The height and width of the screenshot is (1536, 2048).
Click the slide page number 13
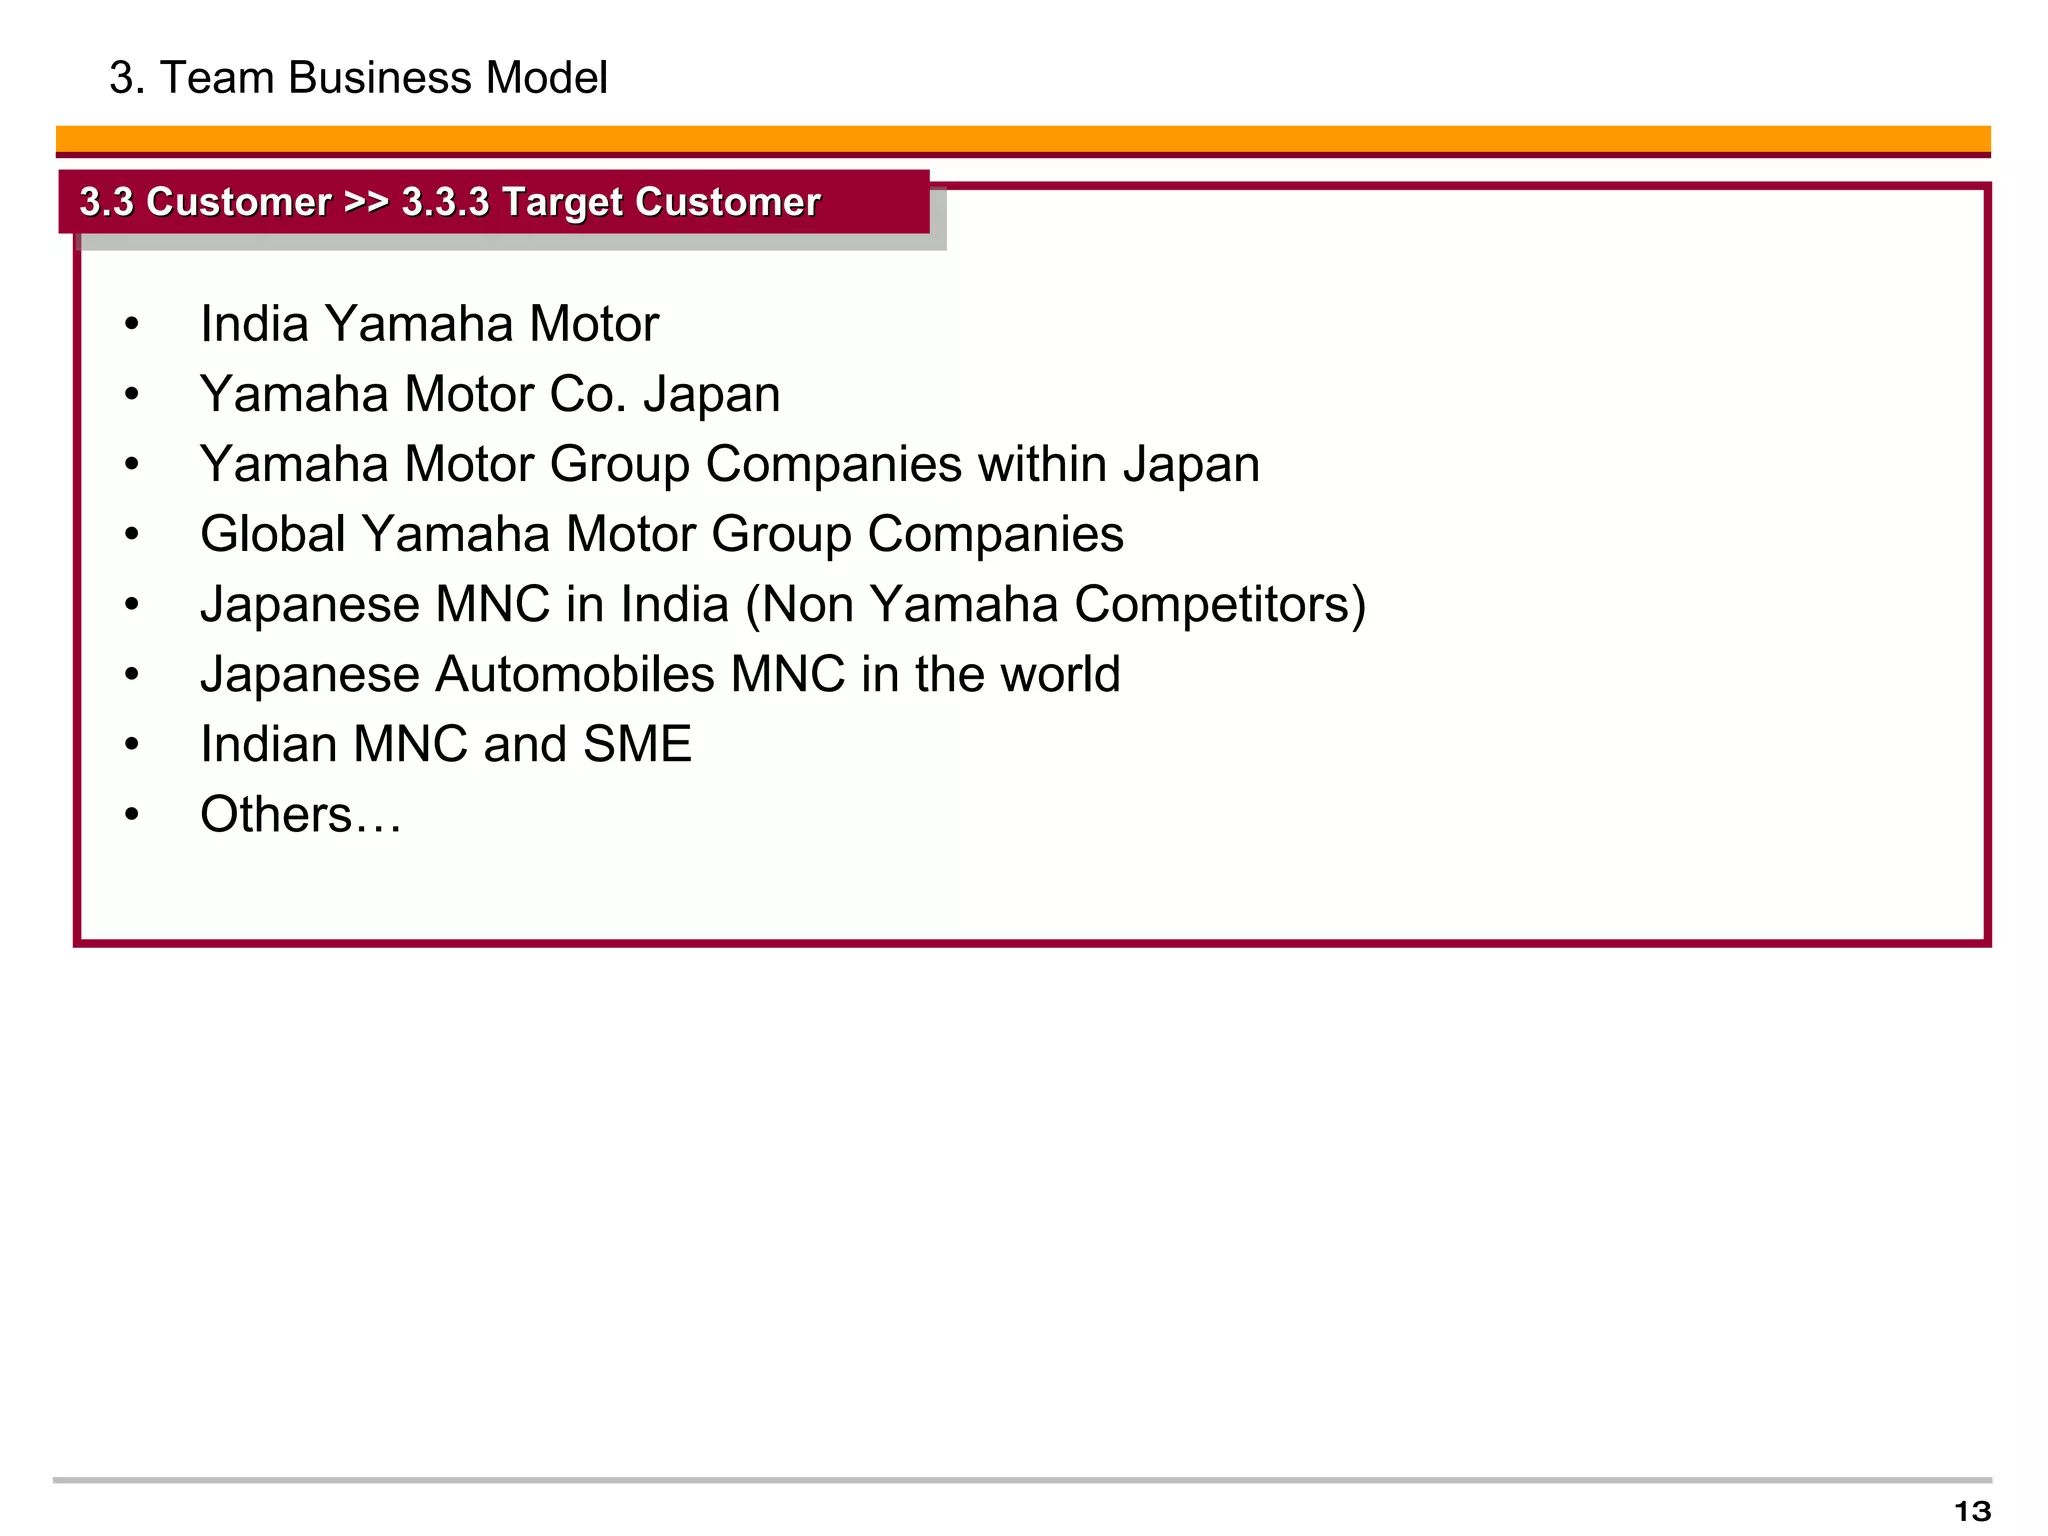(x=1972, y=1511)
